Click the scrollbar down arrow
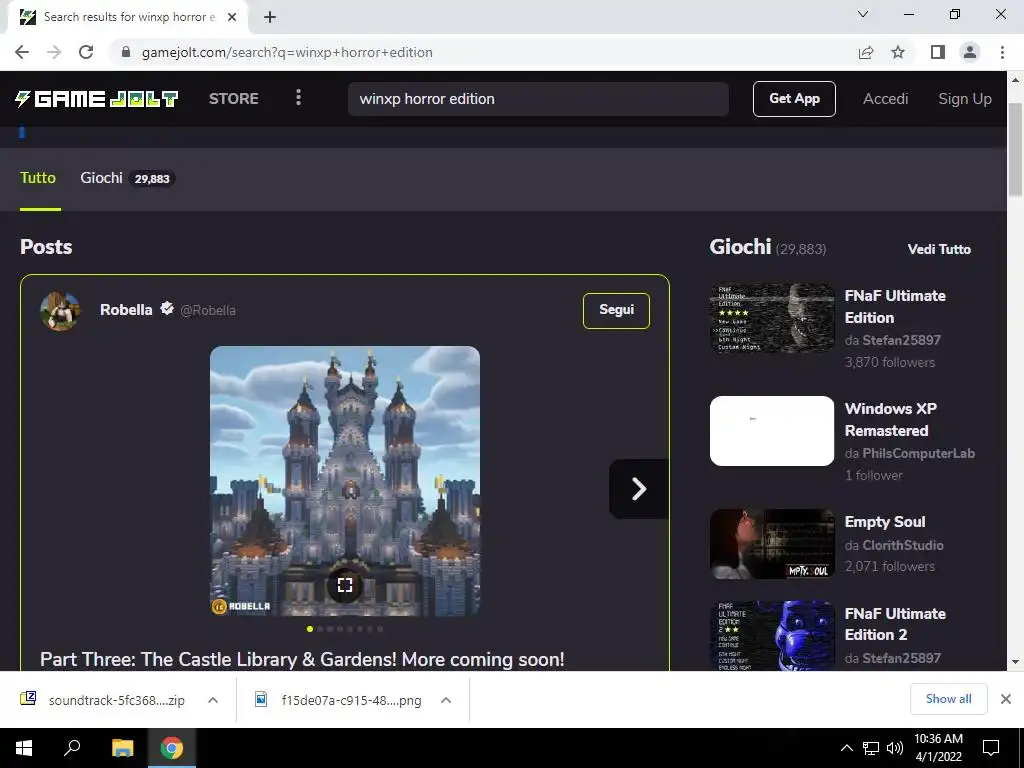 click(x=1015, y=662)
